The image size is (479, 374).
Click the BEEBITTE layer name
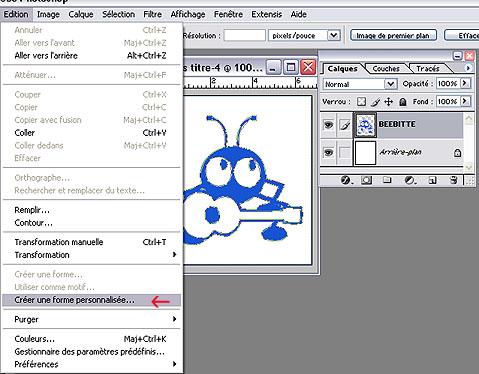click(x=397, y=124)
